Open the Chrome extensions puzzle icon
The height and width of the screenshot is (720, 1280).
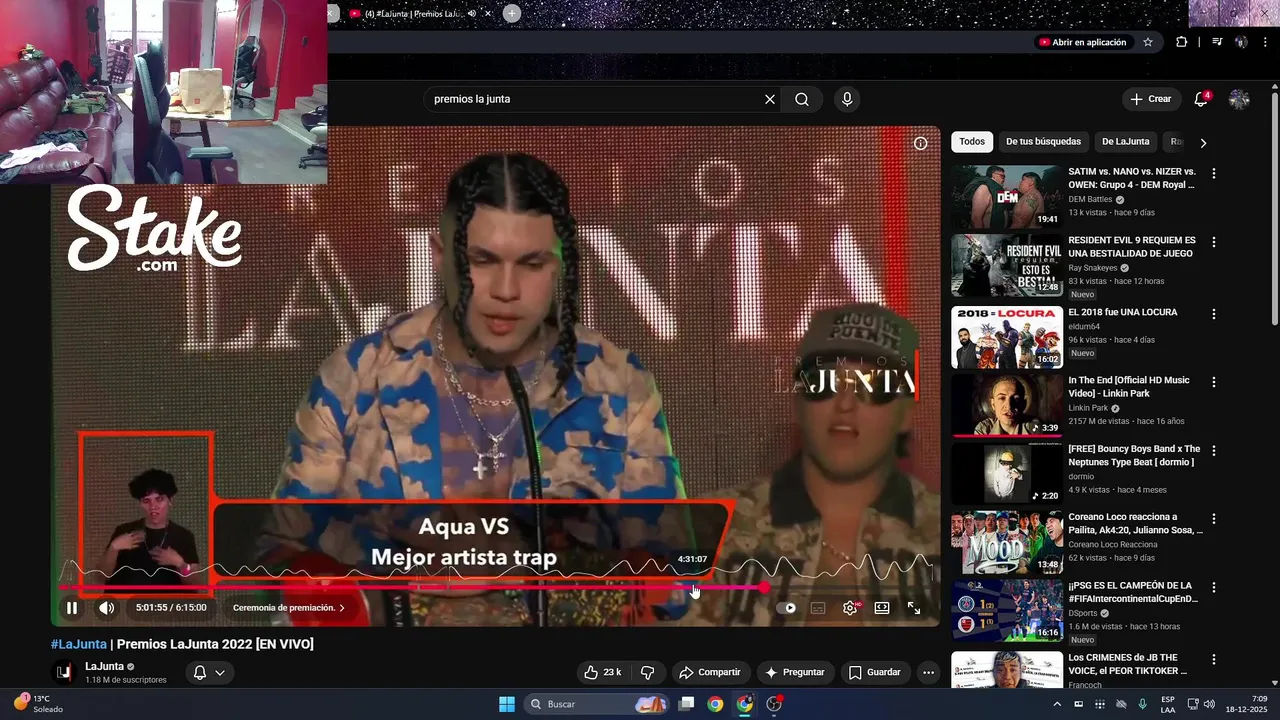point(1181,42)
